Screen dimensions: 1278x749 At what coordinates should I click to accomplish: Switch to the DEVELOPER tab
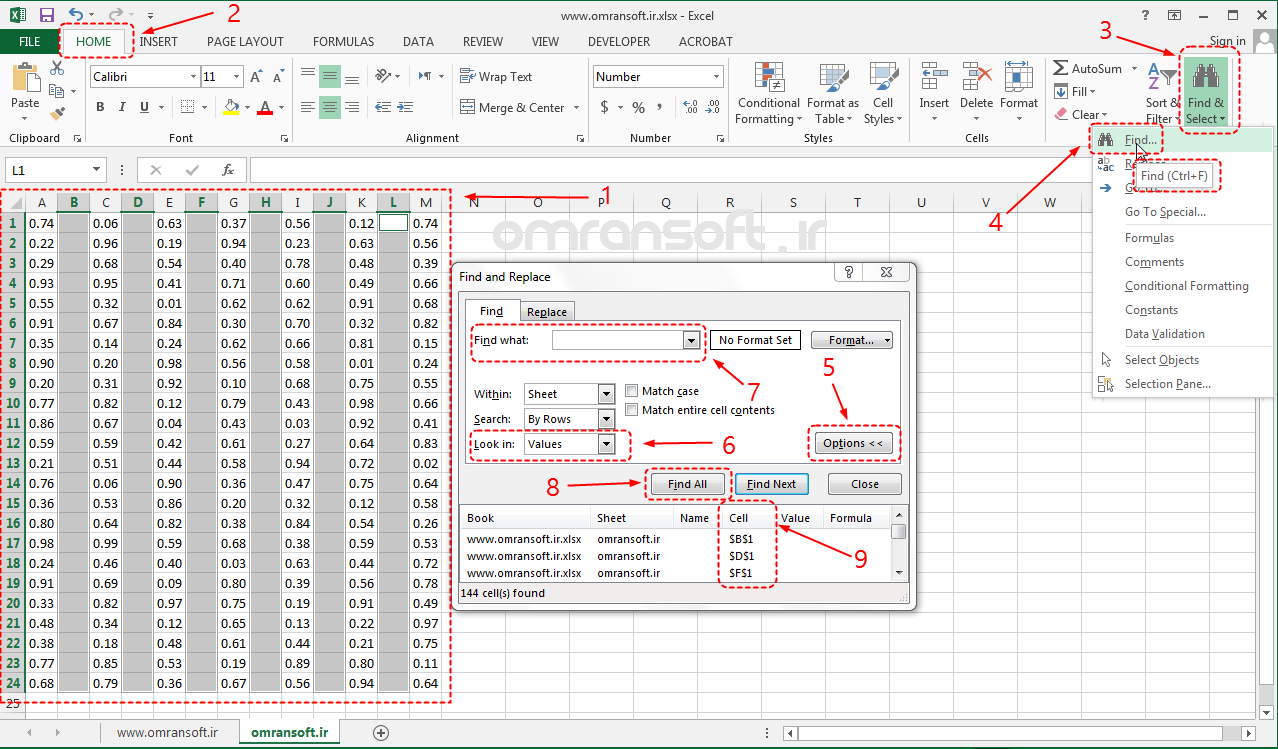point(619,42)
